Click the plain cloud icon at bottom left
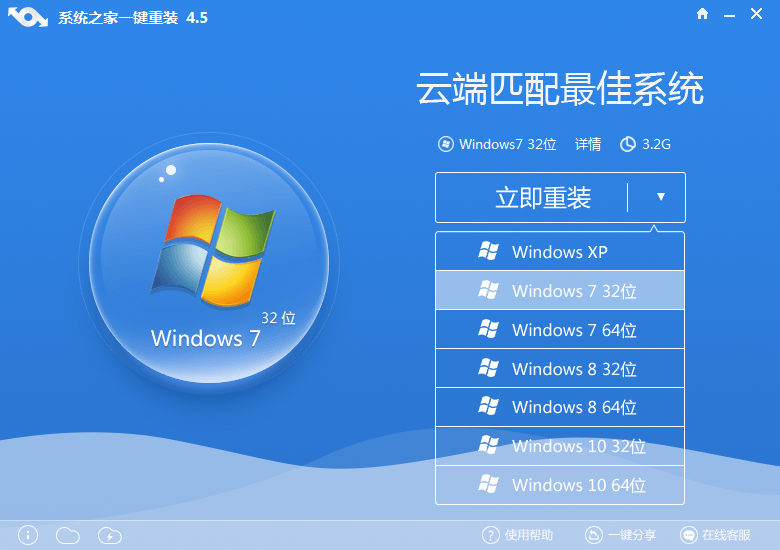 (68, 535)
